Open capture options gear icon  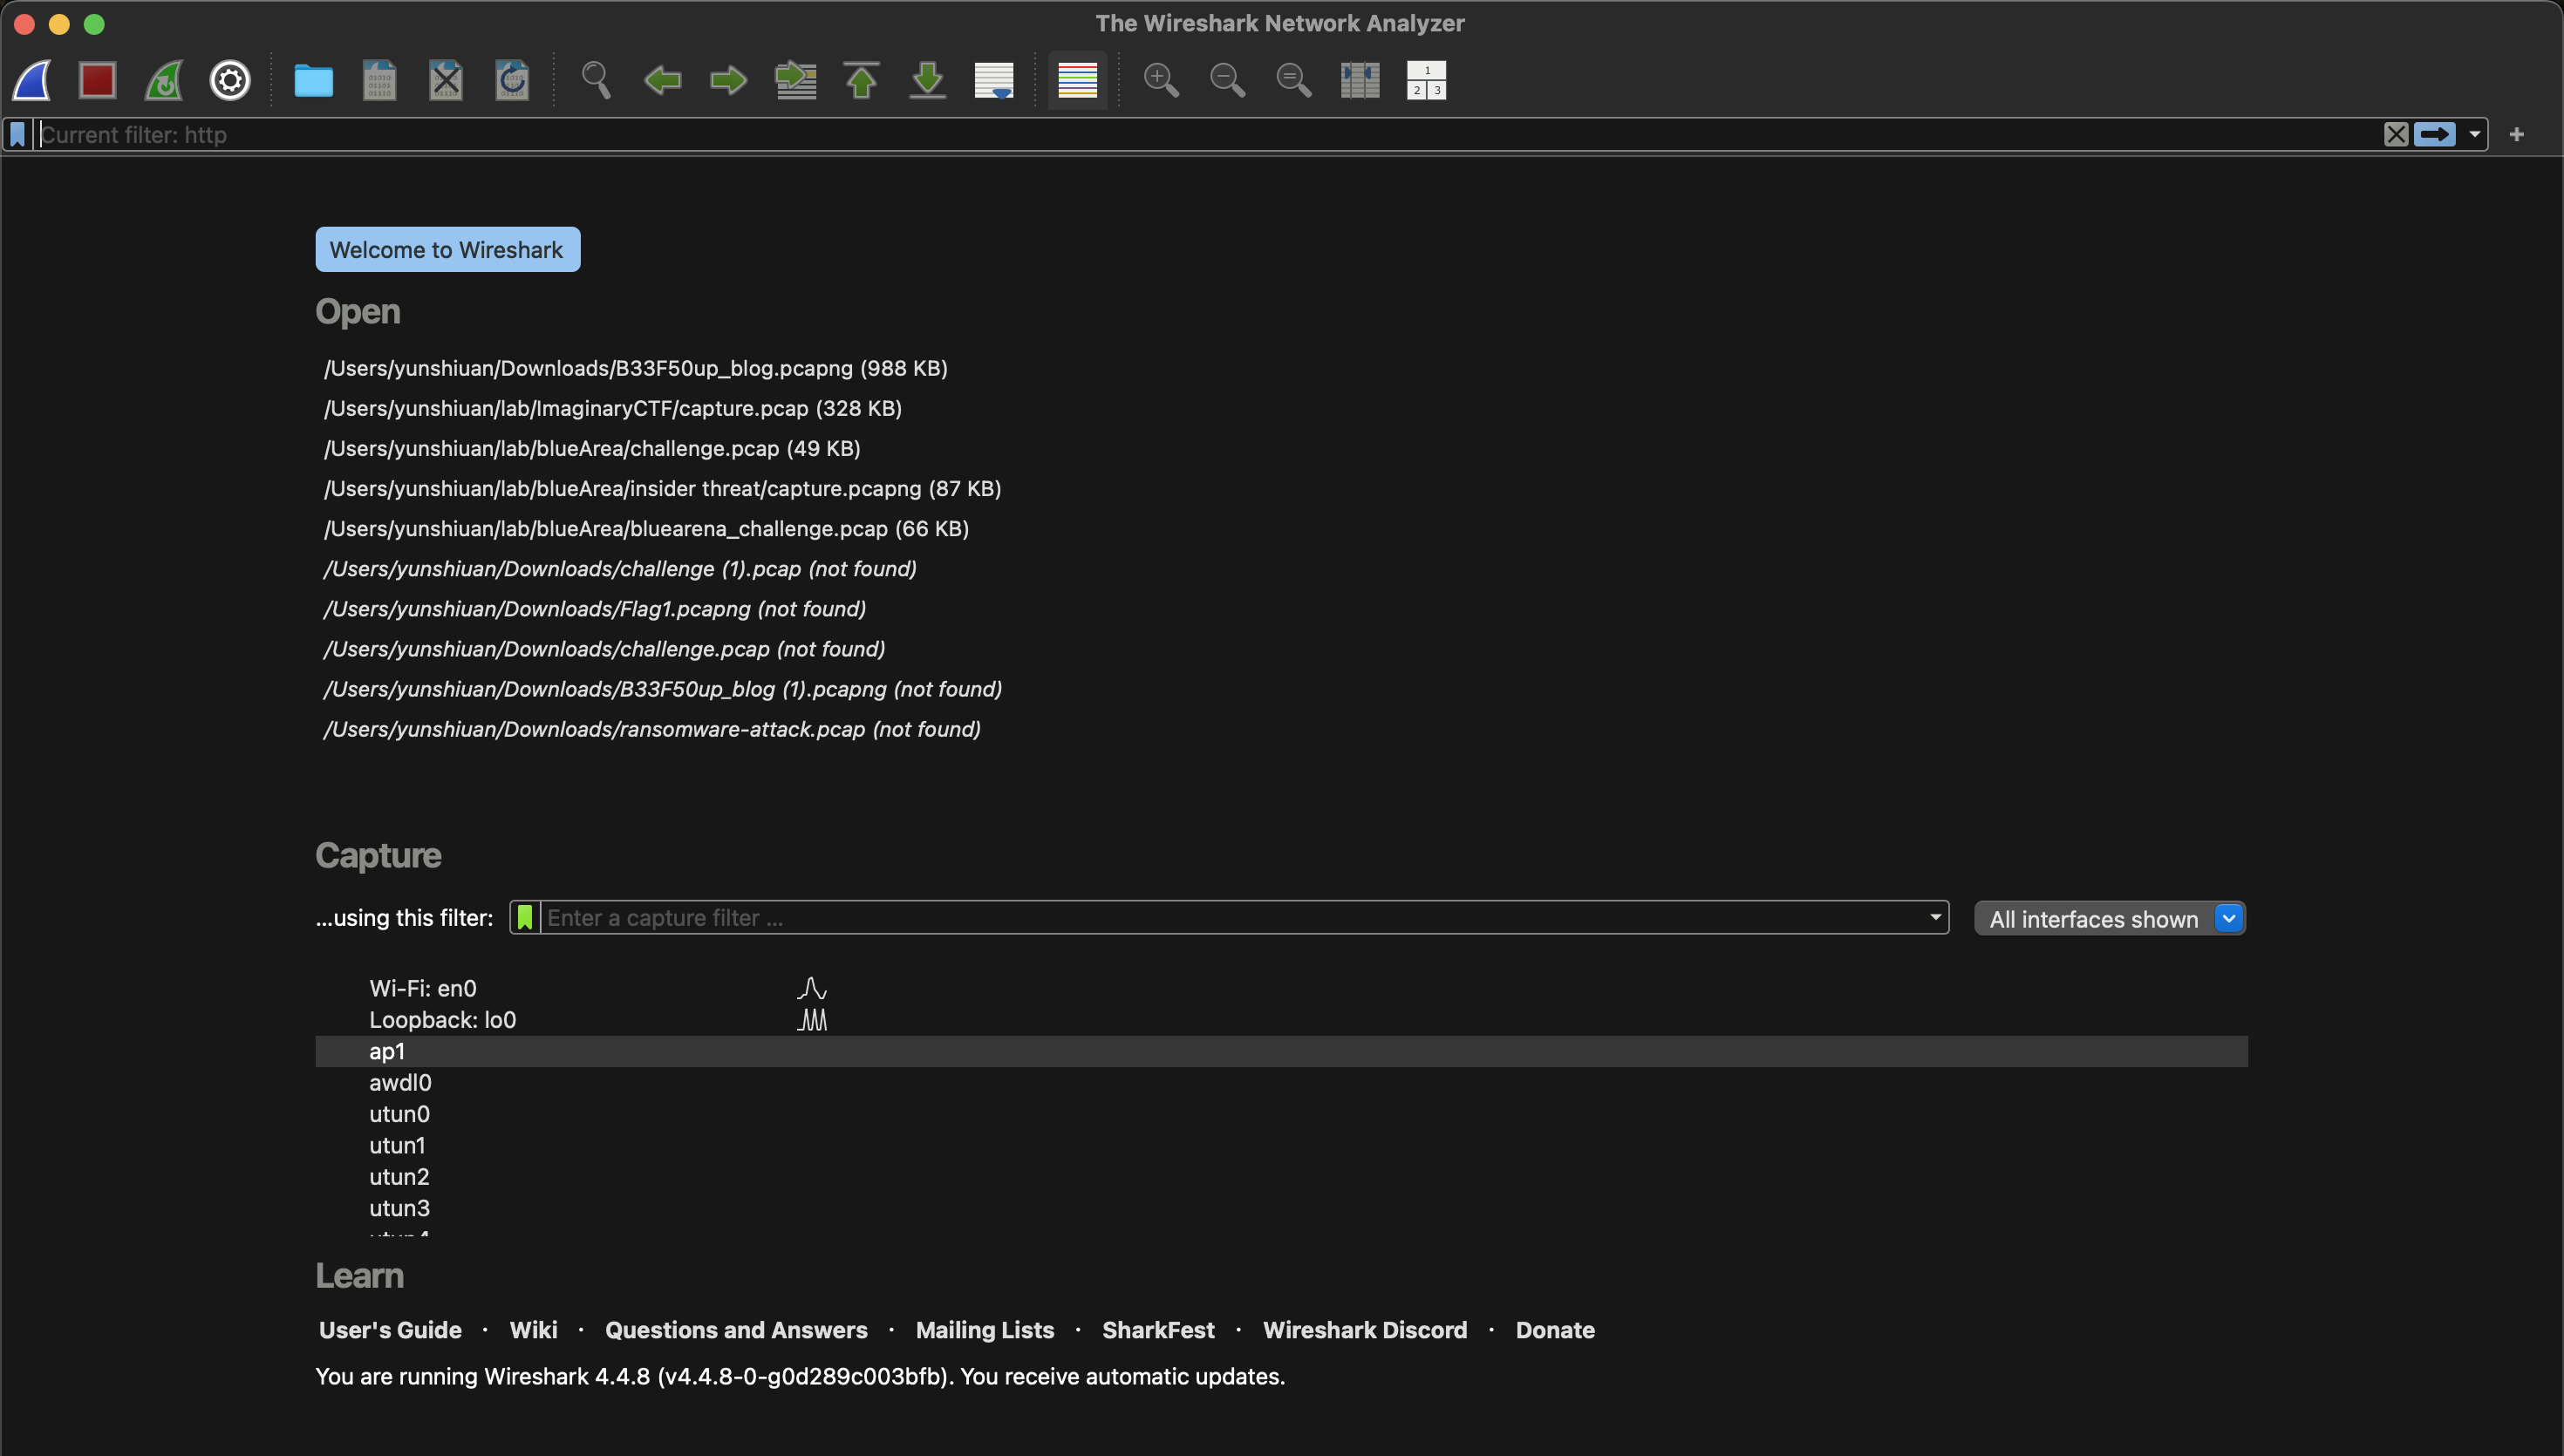(x=229, y=80)
